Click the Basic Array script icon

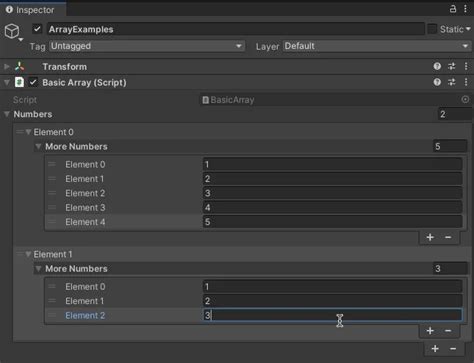click(x=19, y=82)
